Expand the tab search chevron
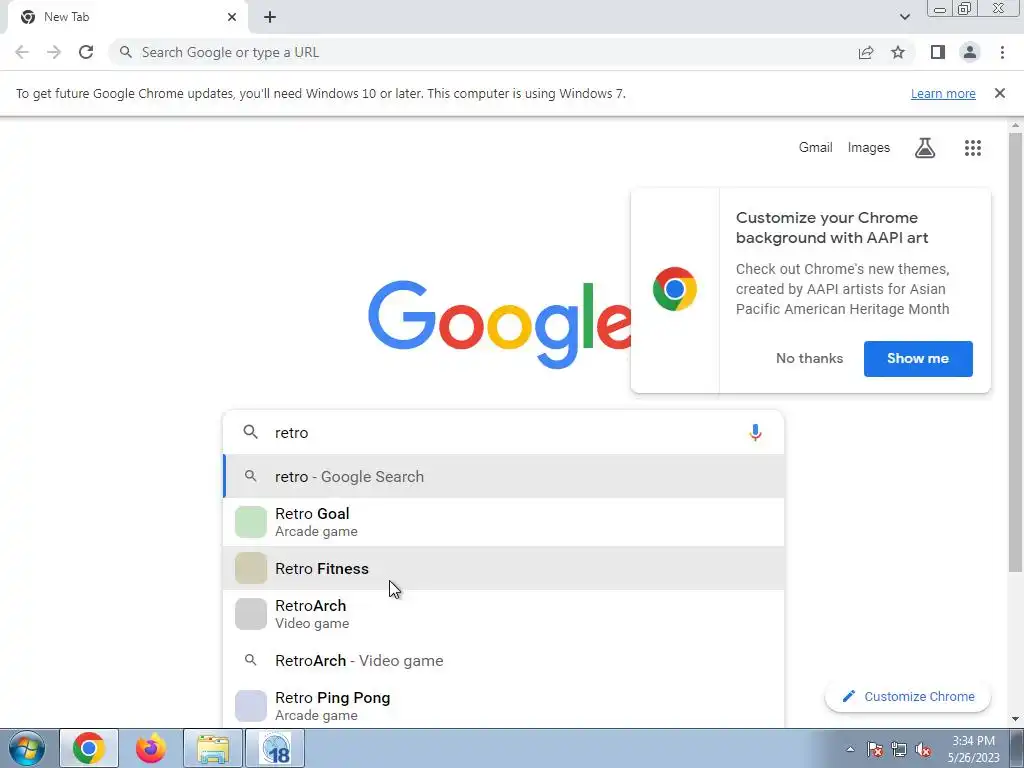 (x=904, y=17)
